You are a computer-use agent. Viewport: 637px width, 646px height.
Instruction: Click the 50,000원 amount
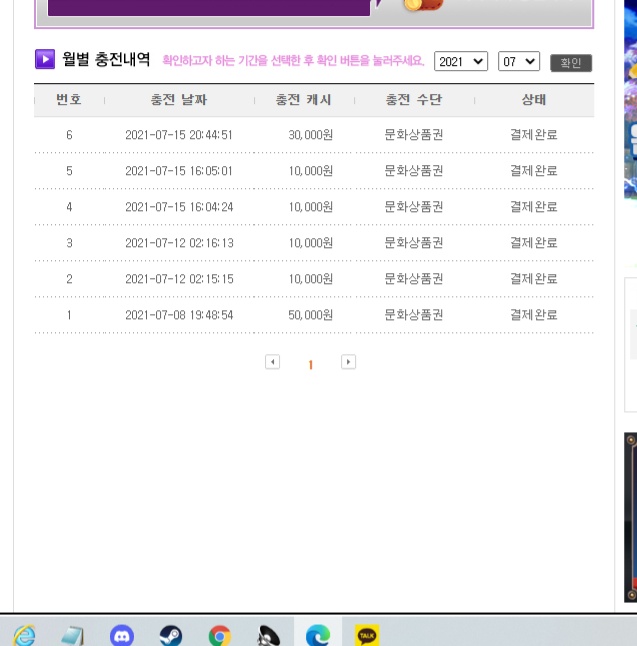point(310,315)
